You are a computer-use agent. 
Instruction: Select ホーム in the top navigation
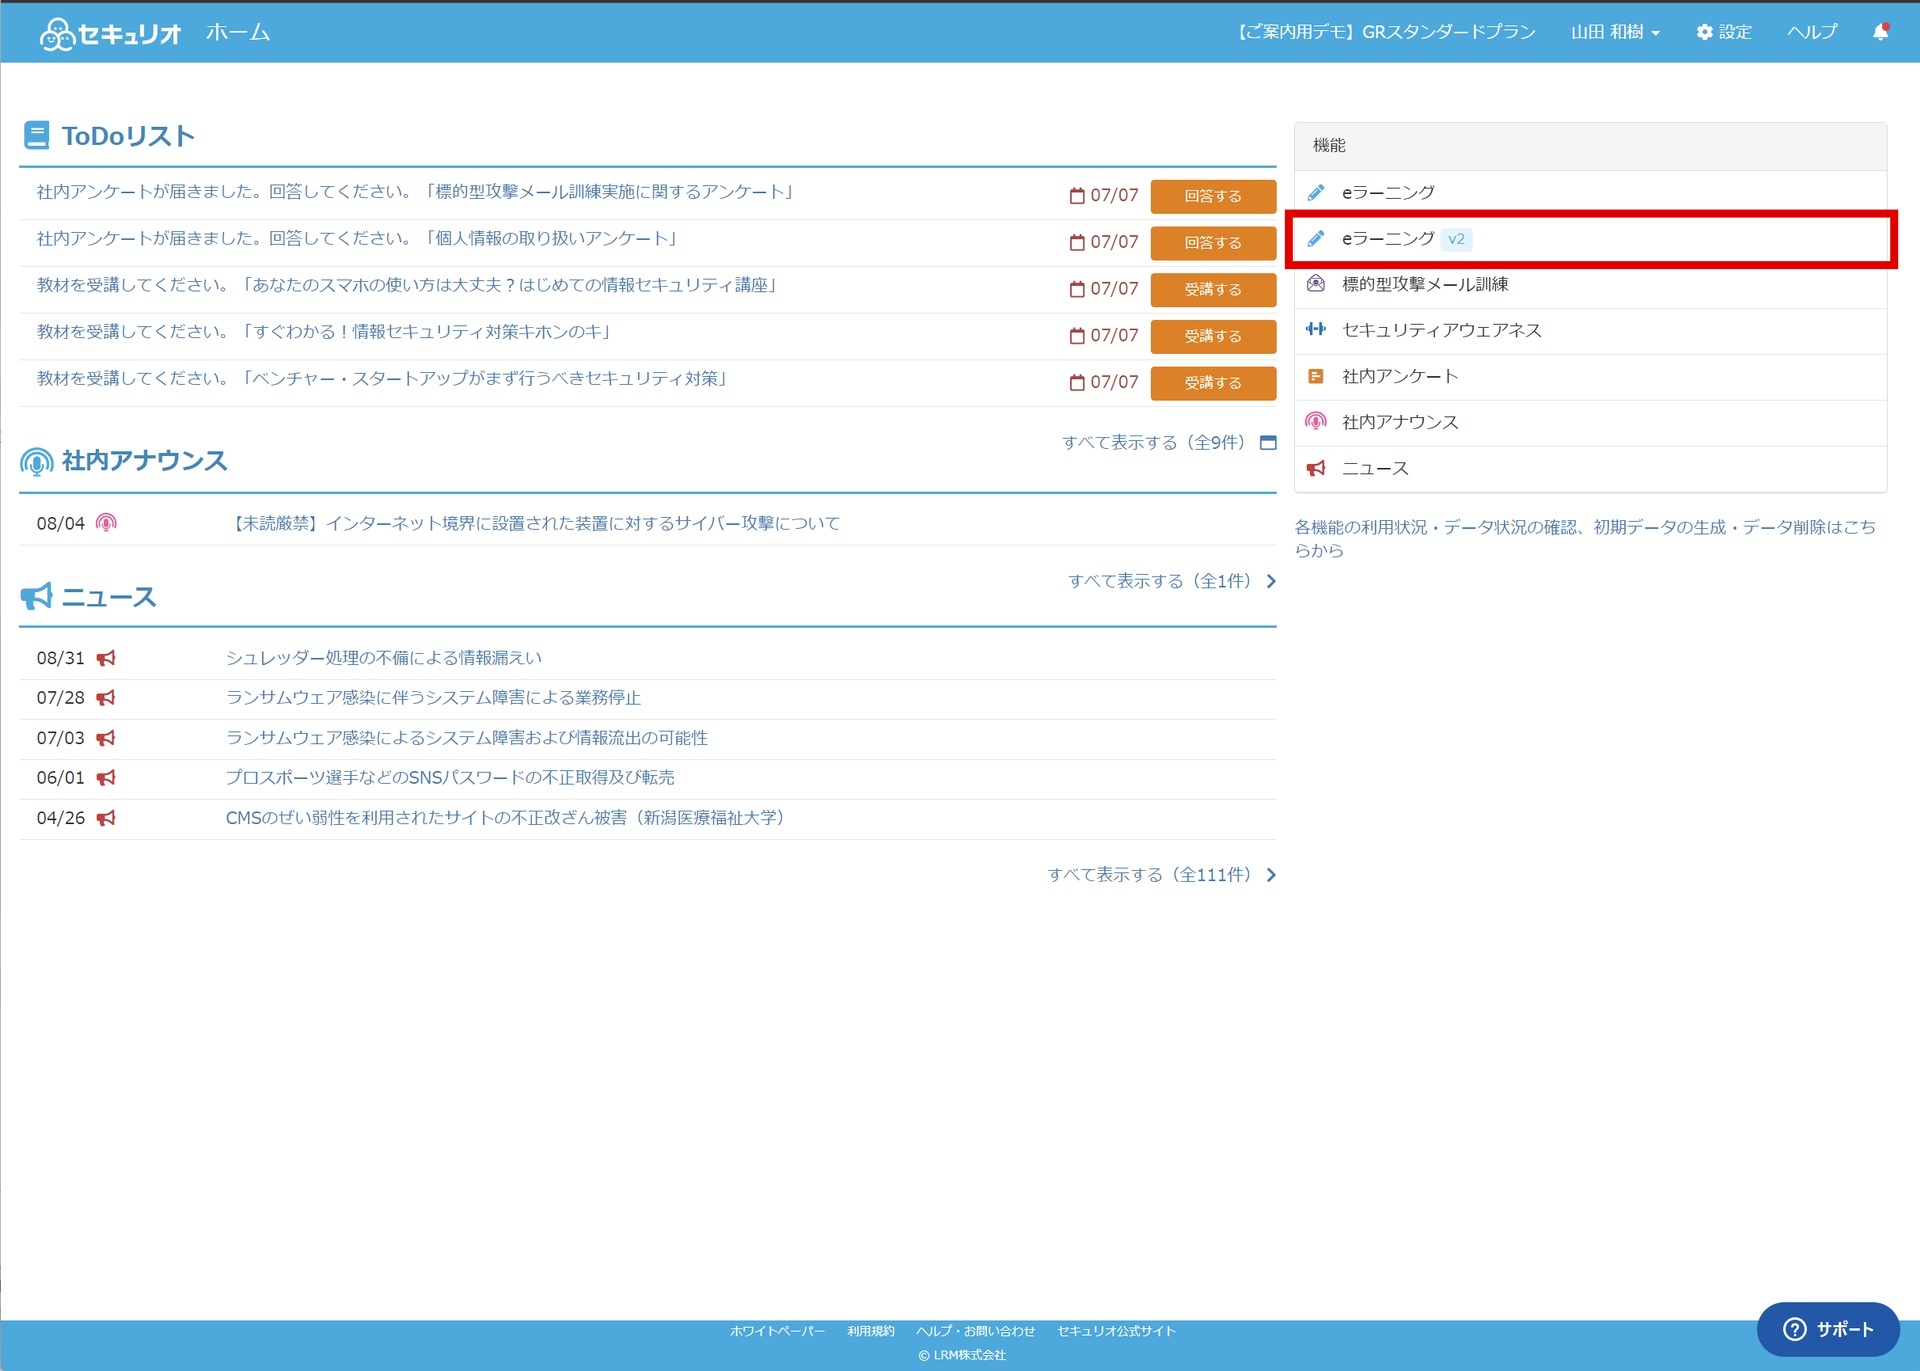click(237, 31)
